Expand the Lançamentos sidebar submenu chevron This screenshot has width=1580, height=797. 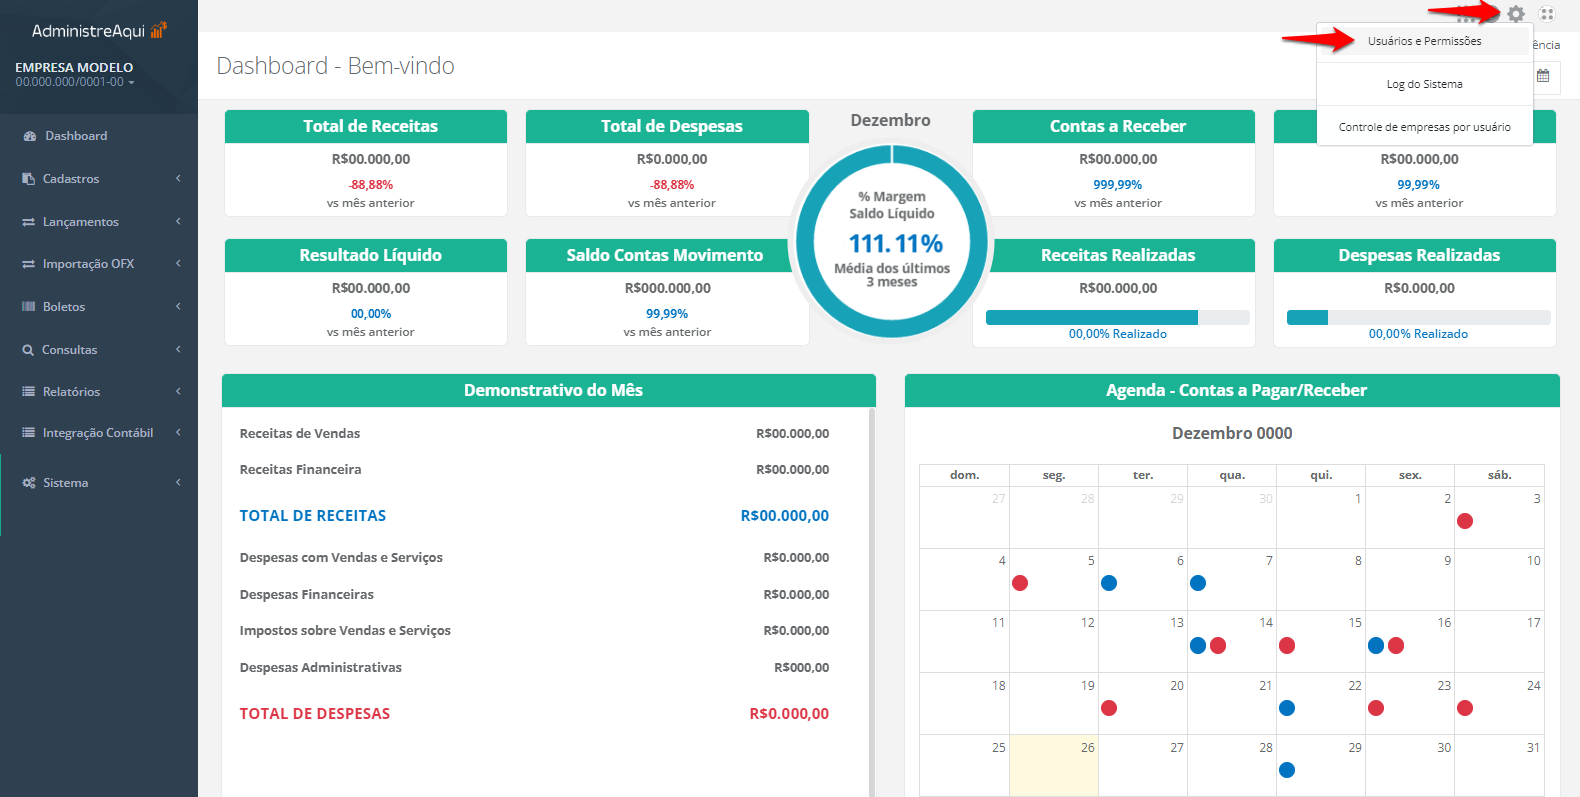click(178, 221)
